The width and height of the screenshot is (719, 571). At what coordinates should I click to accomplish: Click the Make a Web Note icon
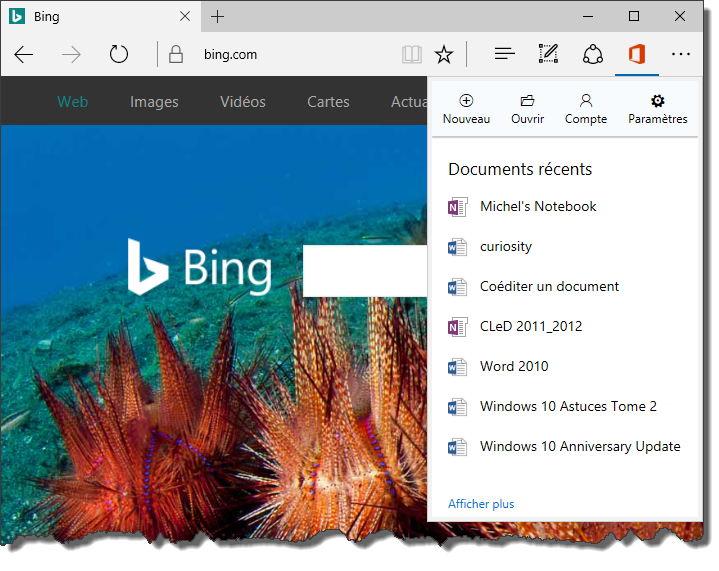tap(548, 54)
